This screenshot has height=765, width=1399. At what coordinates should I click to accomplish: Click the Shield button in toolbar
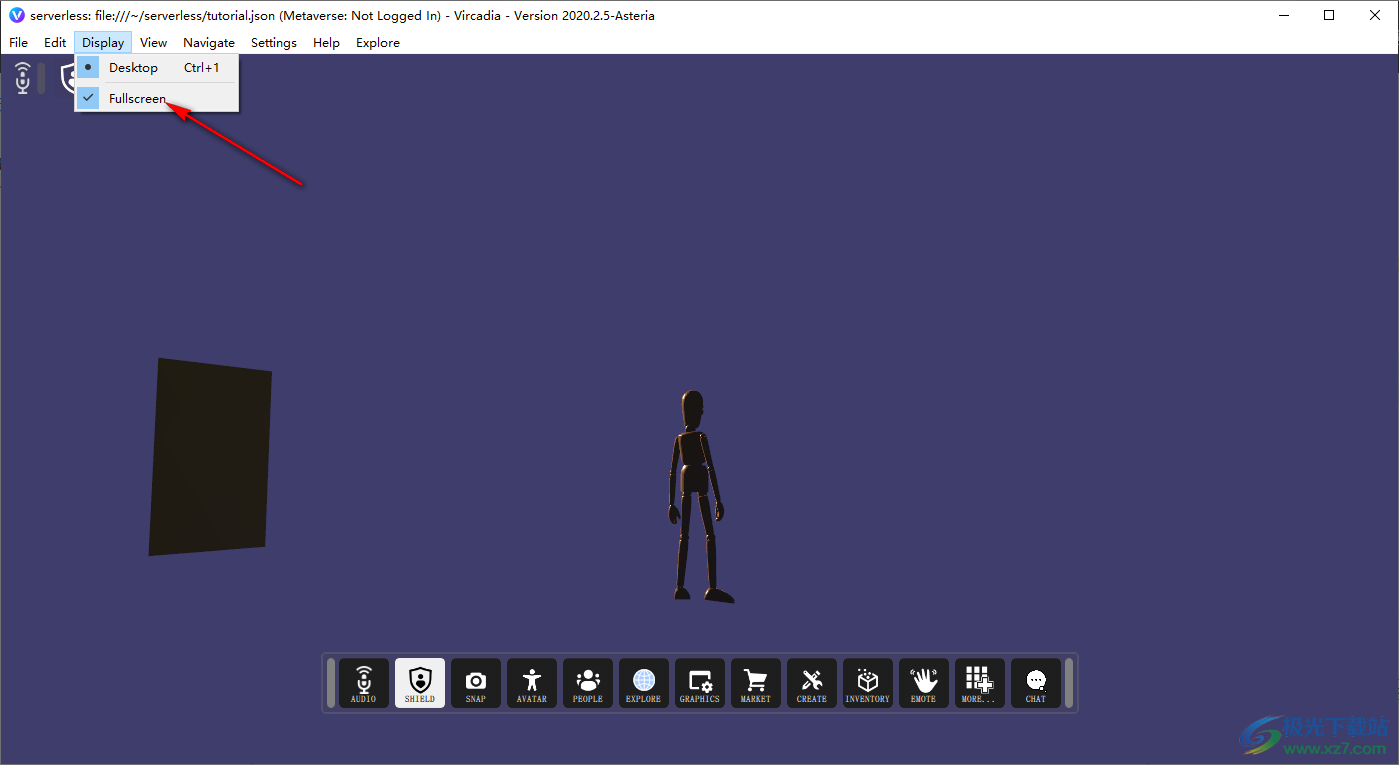pos(420,683)
